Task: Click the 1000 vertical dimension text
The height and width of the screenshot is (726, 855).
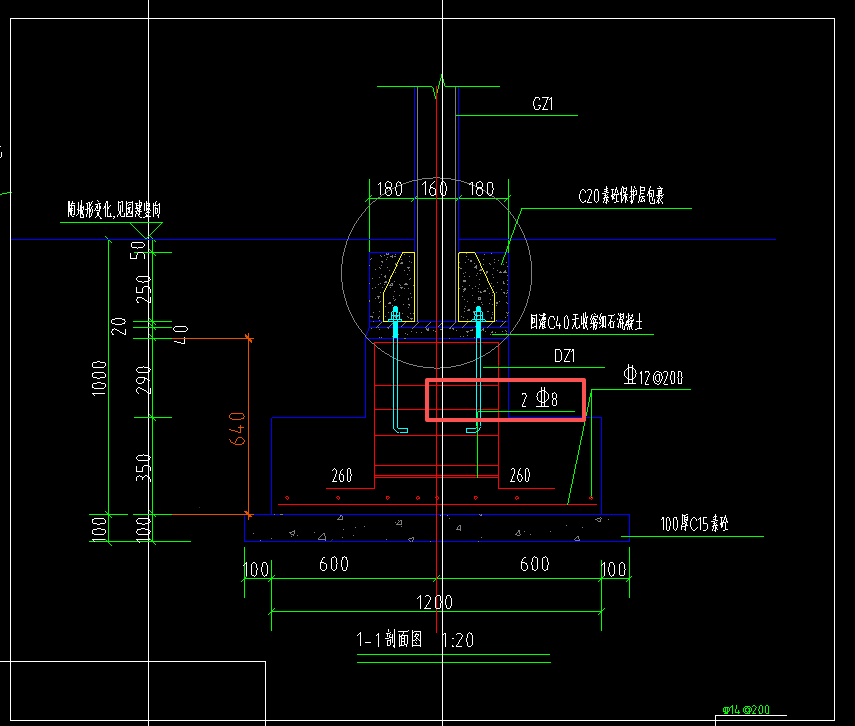Action: click(99, 378)
